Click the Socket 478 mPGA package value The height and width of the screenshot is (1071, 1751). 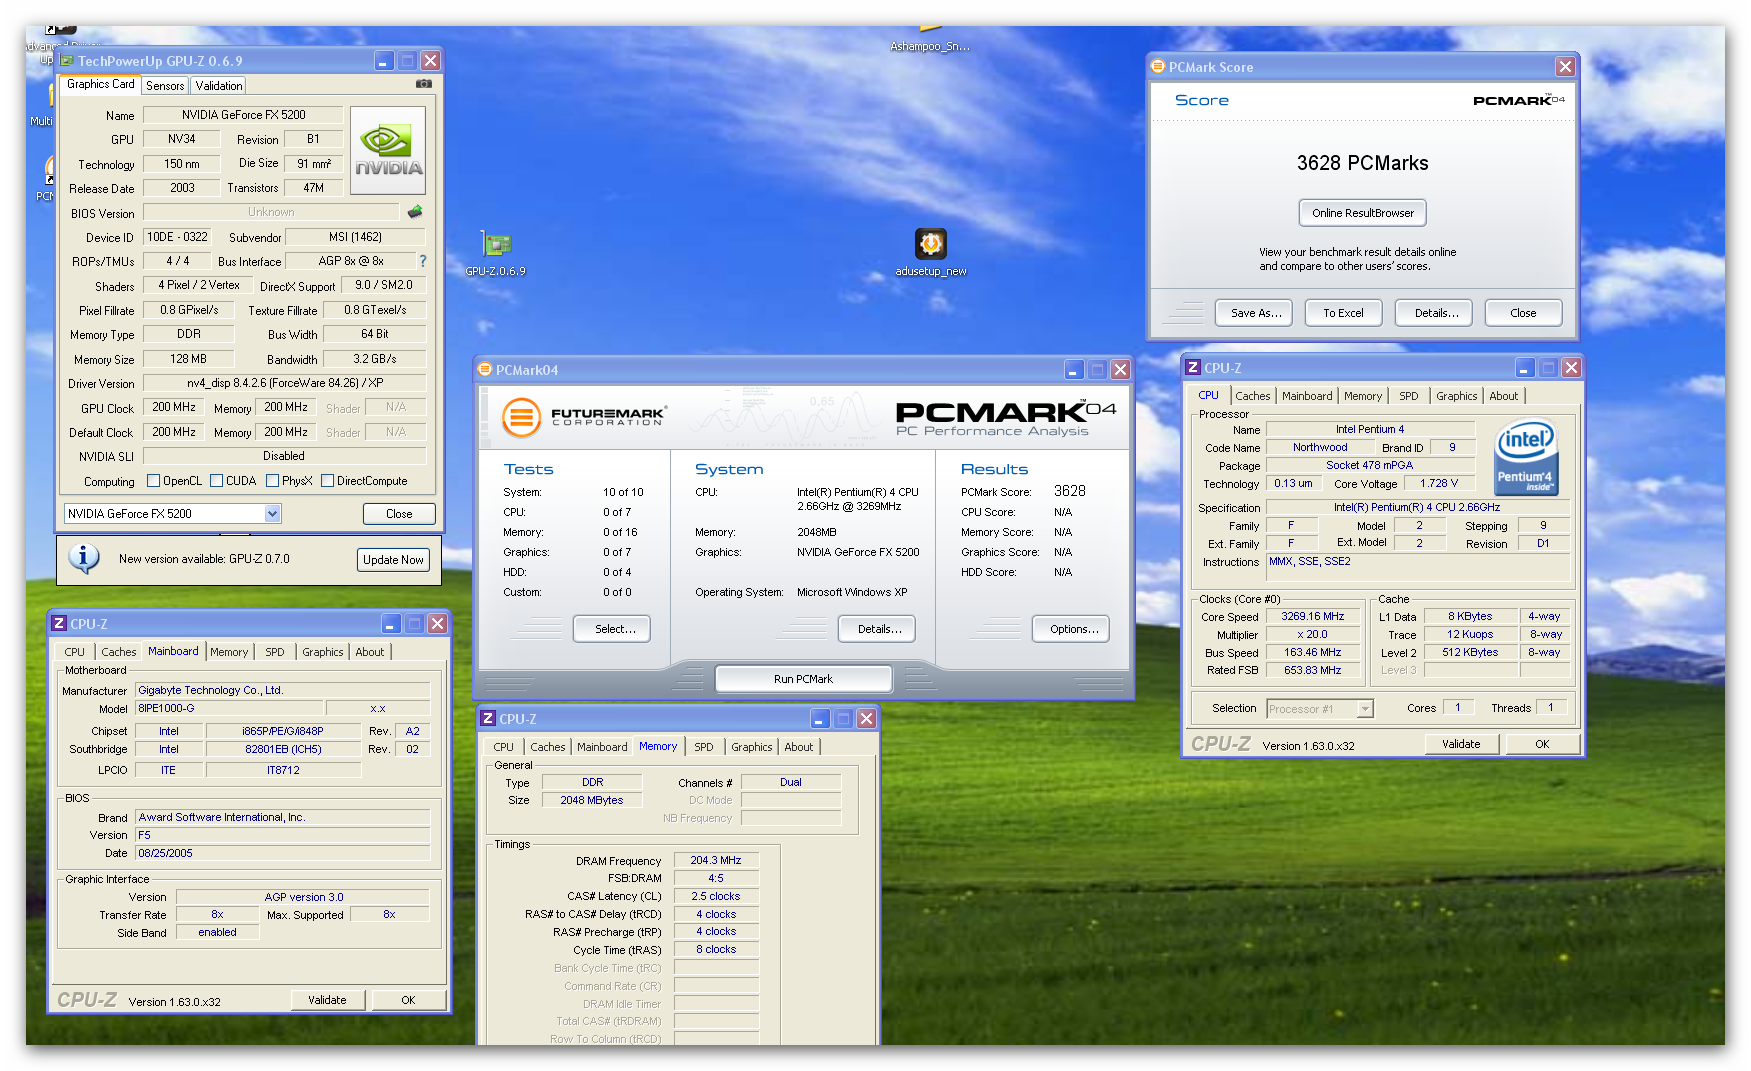click(1370, 466)
